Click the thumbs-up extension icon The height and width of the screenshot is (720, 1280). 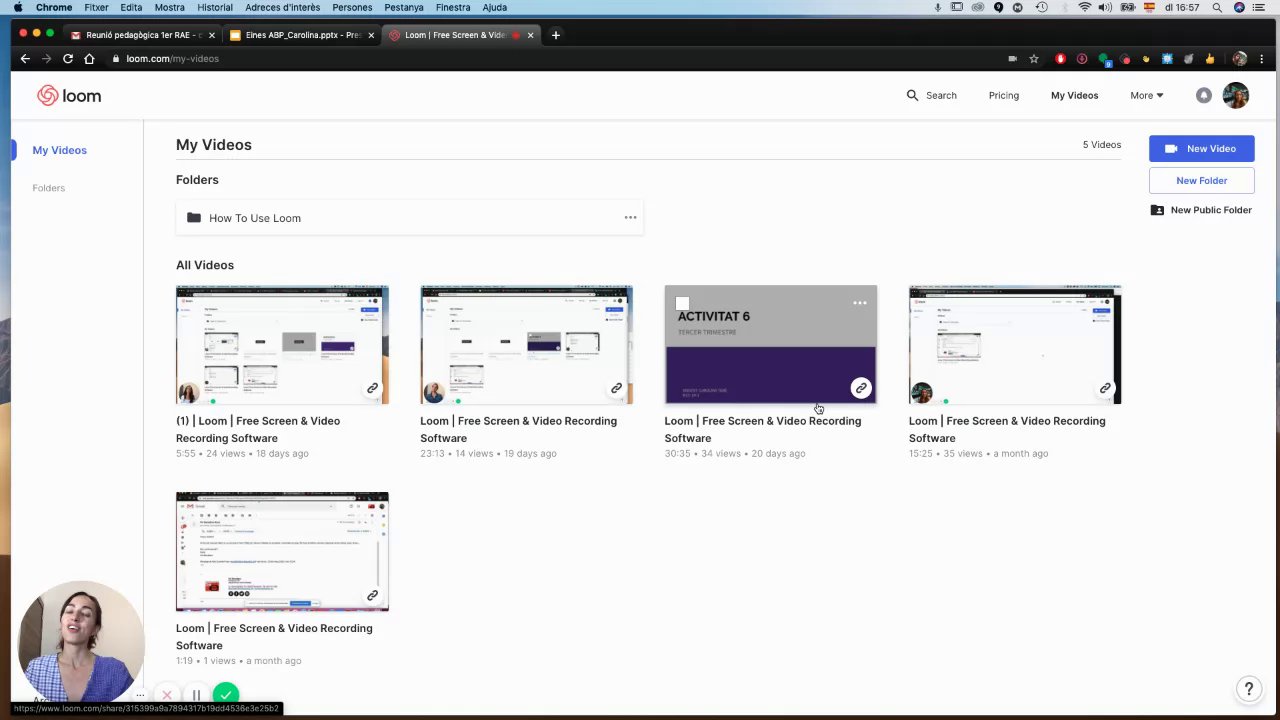[1210, 59]
